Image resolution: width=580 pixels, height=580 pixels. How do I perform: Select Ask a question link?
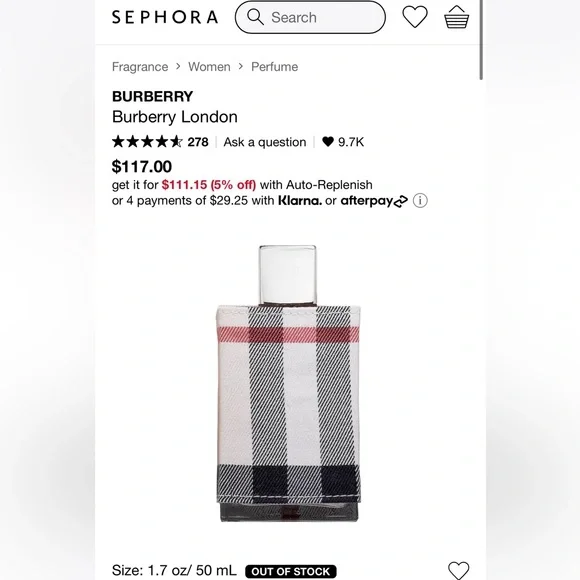coord(264,142)
